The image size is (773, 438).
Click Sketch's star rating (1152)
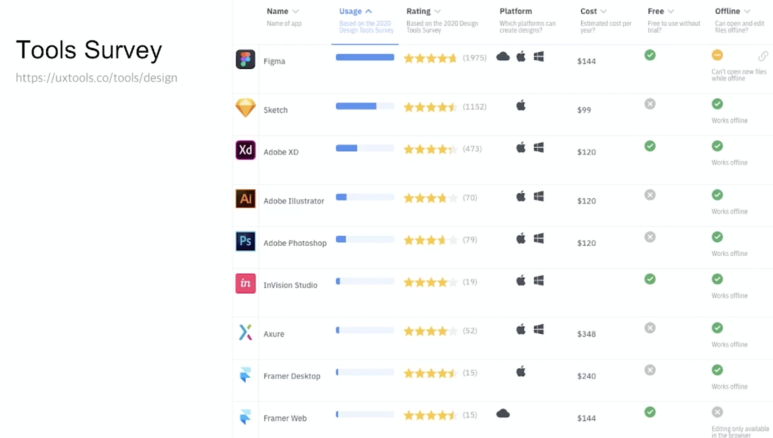[430, 107]
